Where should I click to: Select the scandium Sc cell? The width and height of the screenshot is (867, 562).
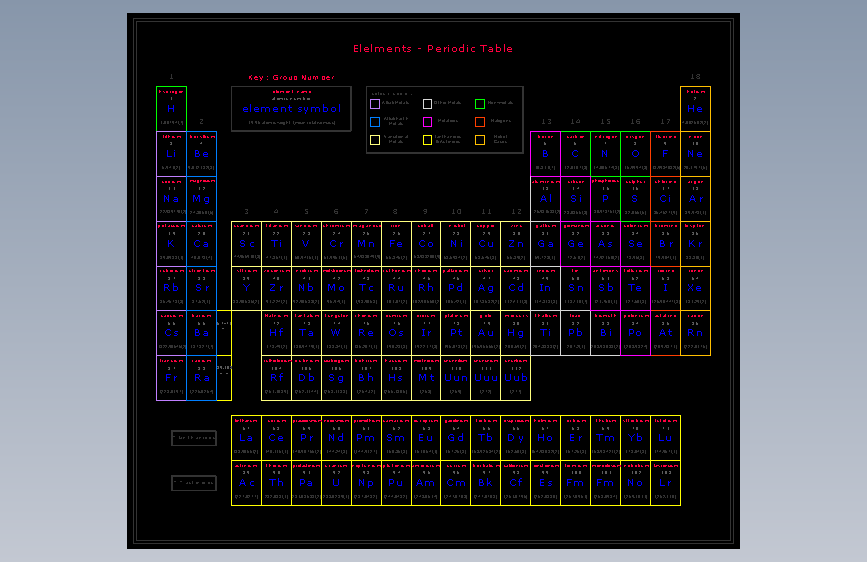pyautogui.click(x=247, y=243)
